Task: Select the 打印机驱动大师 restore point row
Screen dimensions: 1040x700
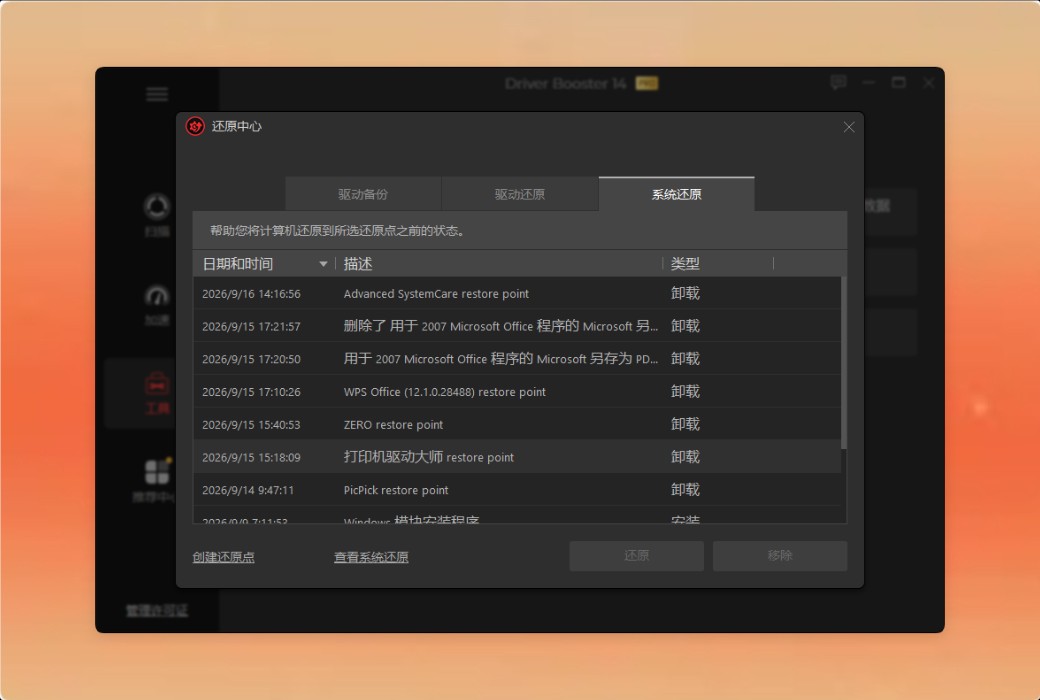Action: coord(517,456)
